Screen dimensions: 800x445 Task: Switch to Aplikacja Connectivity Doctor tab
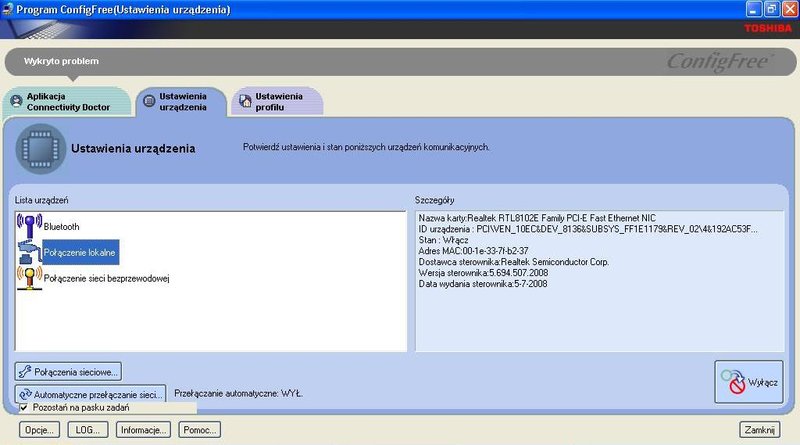67,102
